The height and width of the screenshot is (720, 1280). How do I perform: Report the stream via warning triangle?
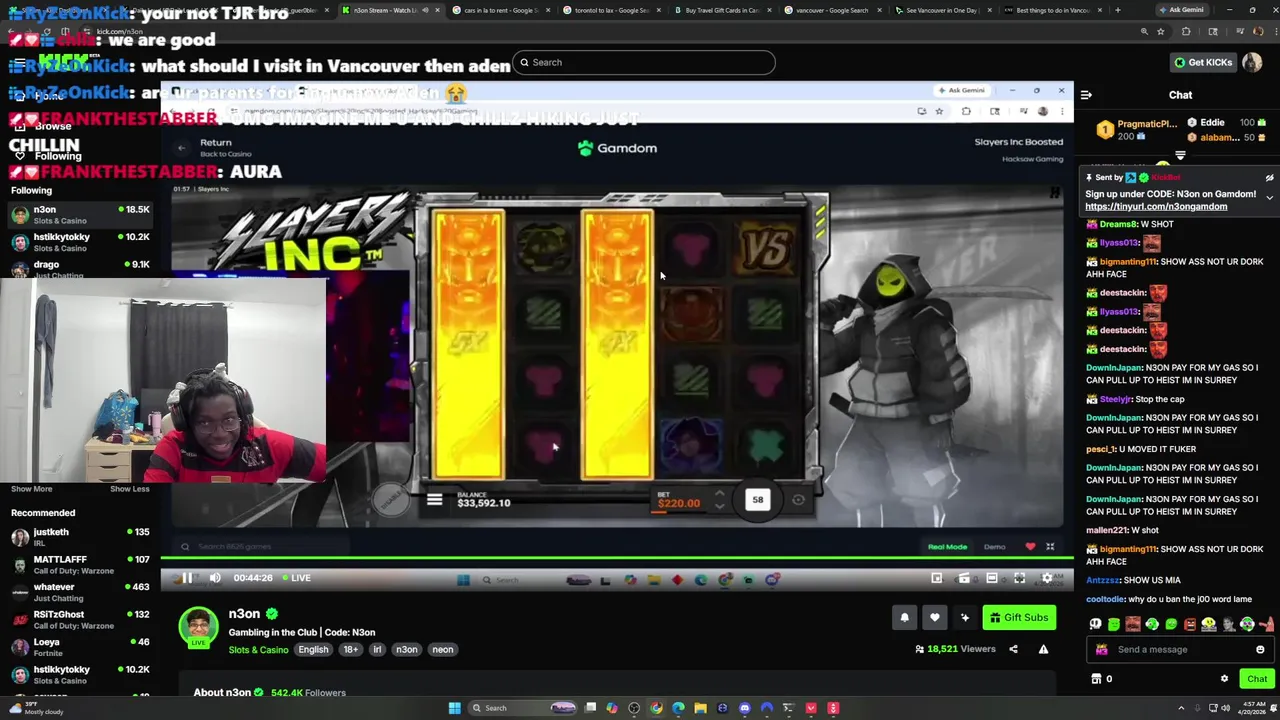tap(1043, 649)
